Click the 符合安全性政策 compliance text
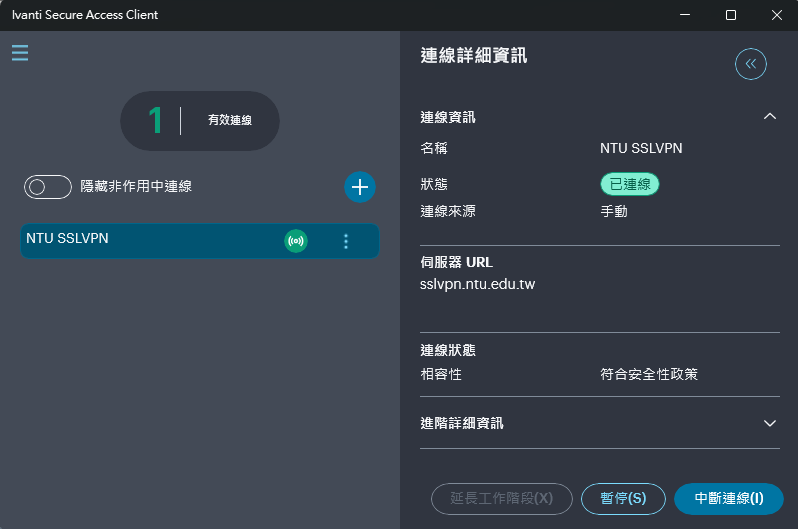The width and height of the screenshot is (798, 529). [x=649, y=374]
